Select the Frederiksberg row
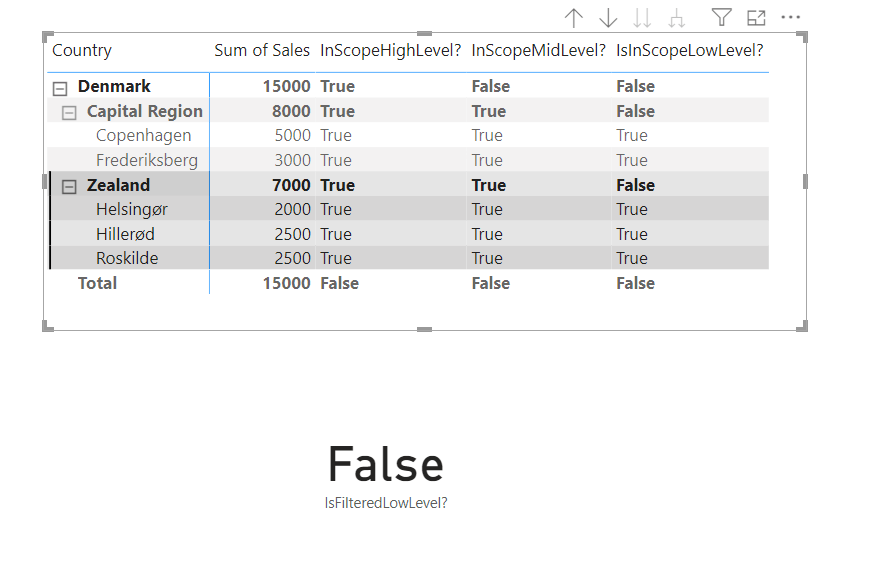This screenshot has width=894, height=583. point(147,160)
